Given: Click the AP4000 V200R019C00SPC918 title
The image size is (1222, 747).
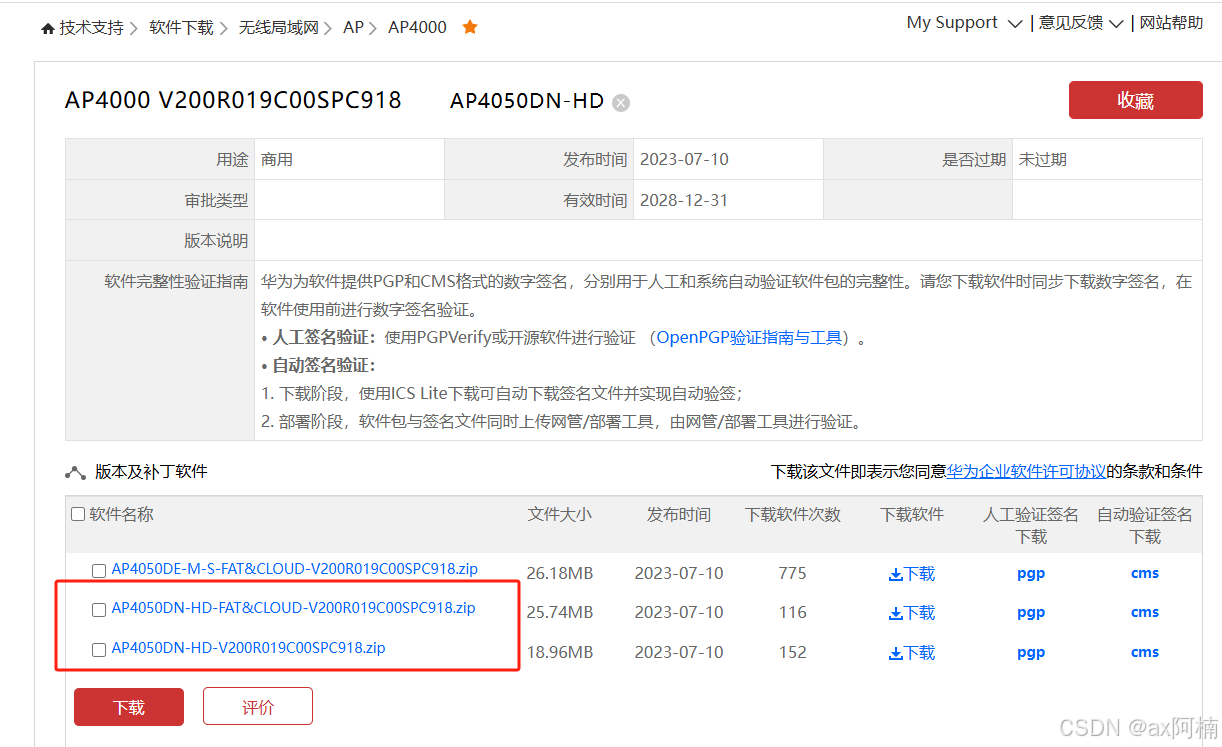Looking at the screenshot, I should point(233,100).
